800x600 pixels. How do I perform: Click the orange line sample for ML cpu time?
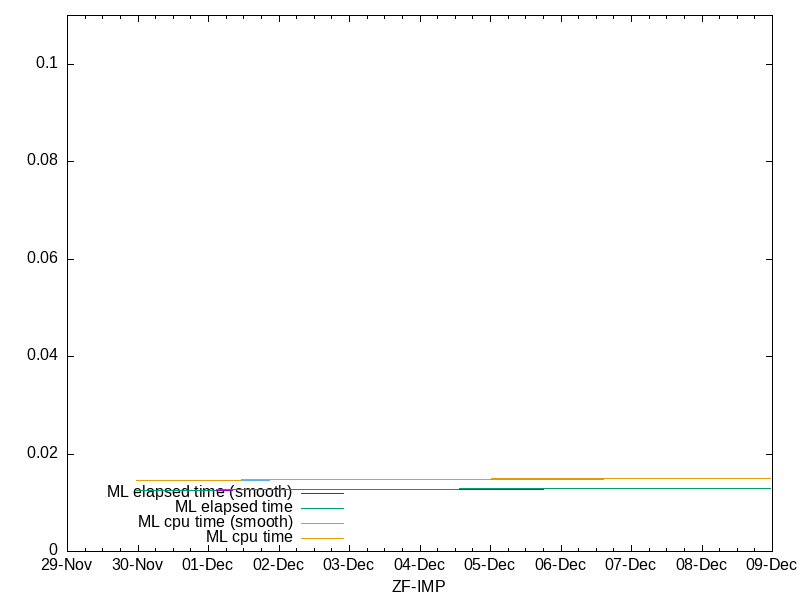coord(322,538)
